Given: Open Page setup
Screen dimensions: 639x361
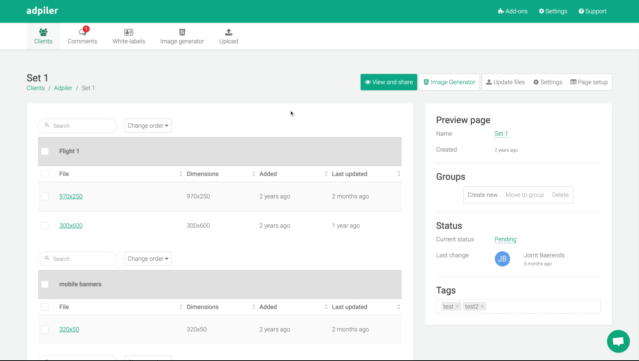Looking at the screenshot, I should point(589,82).
